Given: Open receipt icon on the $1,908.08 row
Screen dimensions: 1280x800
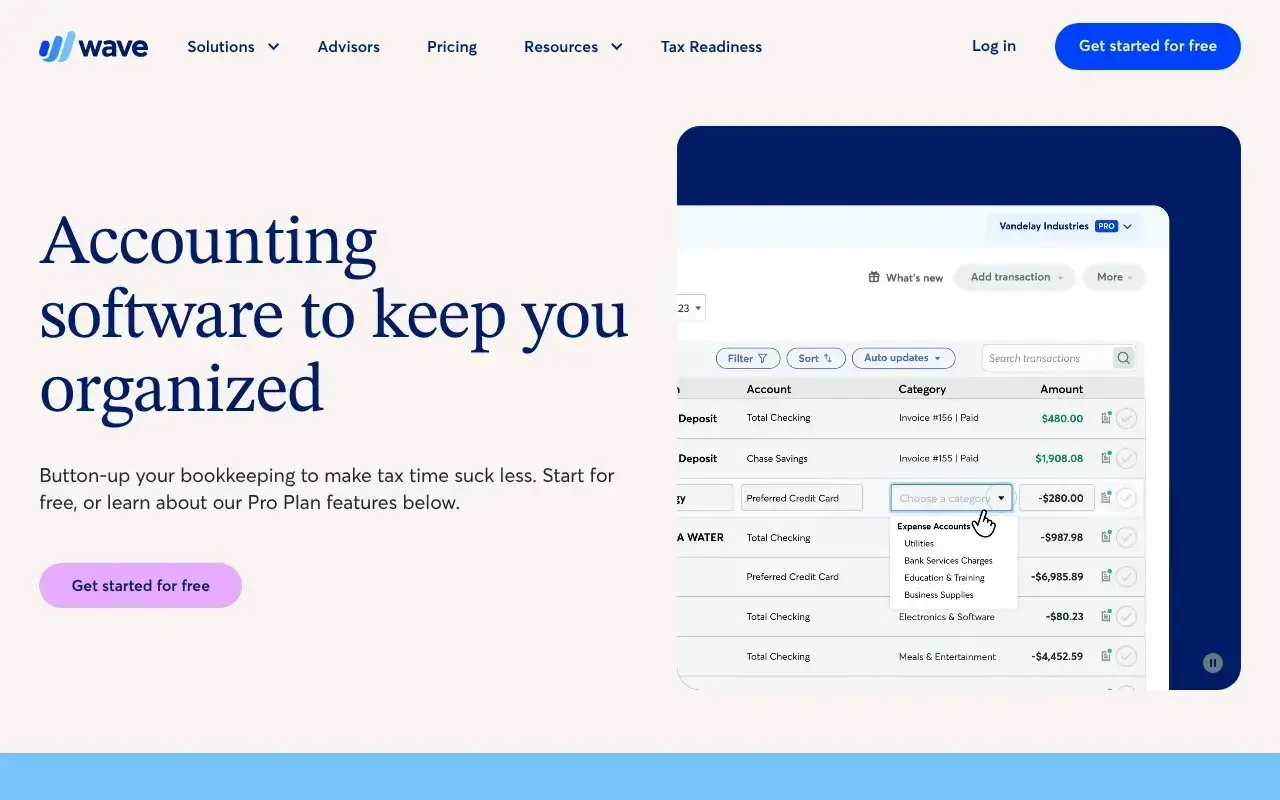Looking at the screenshot, I should tap(1106, 458).
